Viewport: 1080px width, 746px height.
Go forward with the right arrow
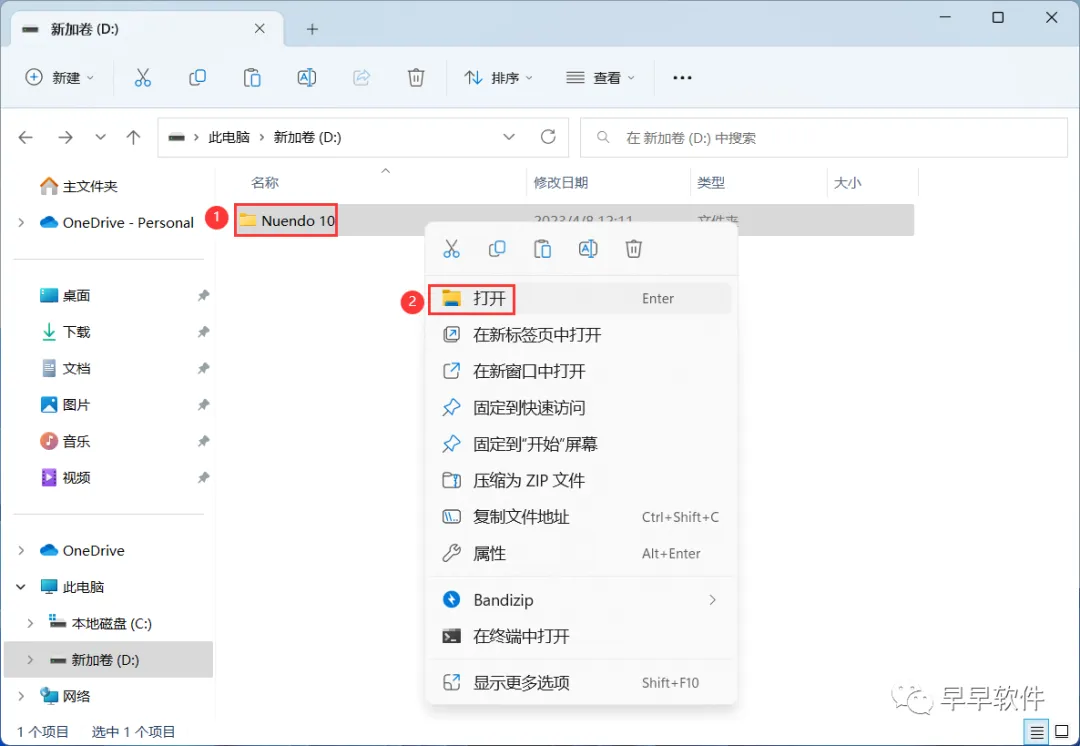coord(65,138)
